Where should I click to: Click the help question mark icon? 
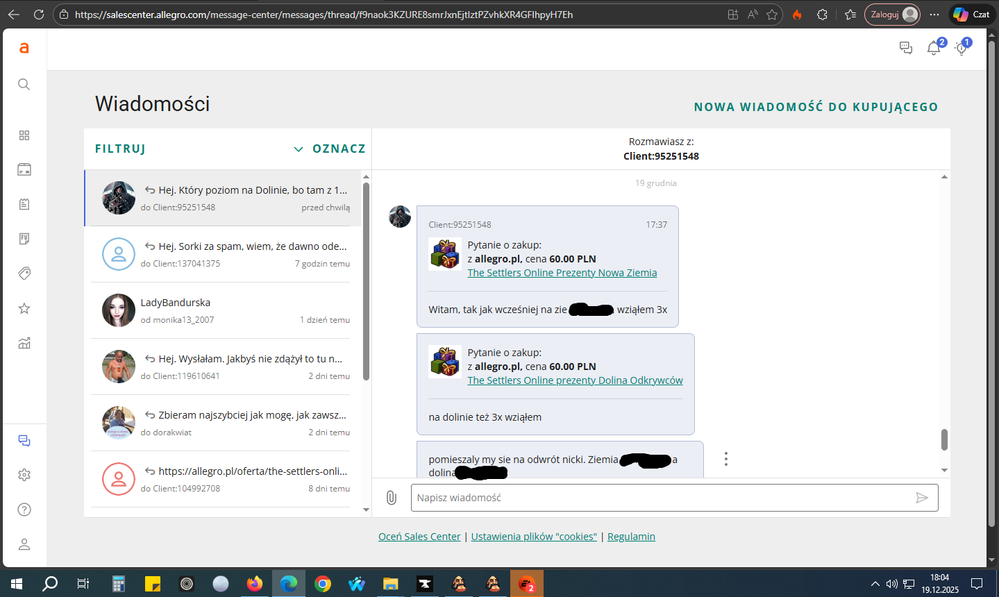(24, 509)
